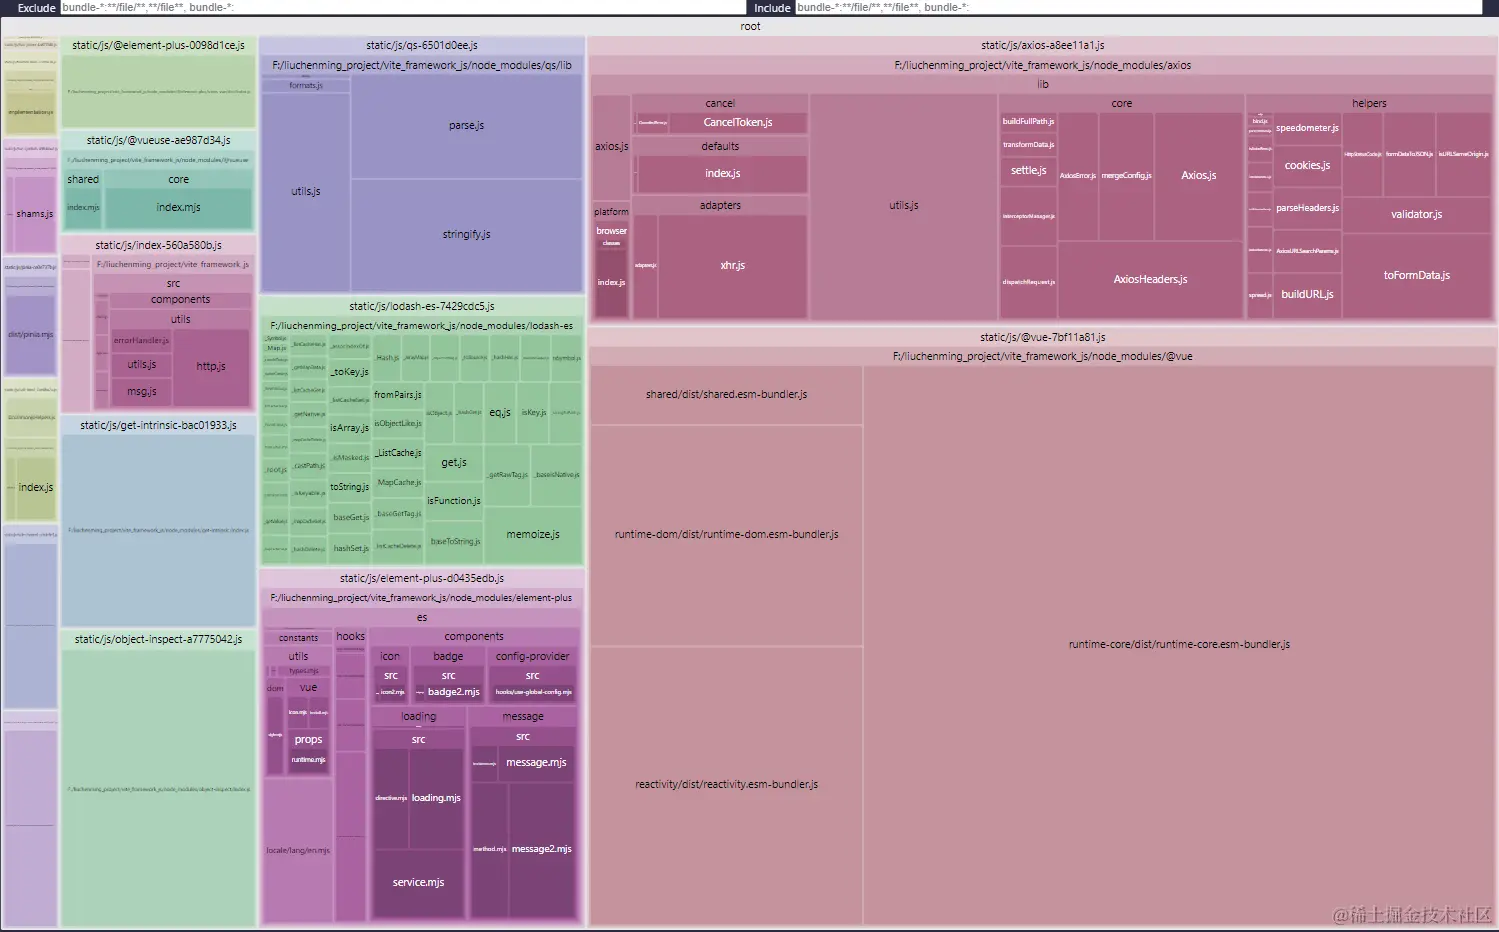Click the msg.js utils cell

pyautogui.click(x=142, y=392)
